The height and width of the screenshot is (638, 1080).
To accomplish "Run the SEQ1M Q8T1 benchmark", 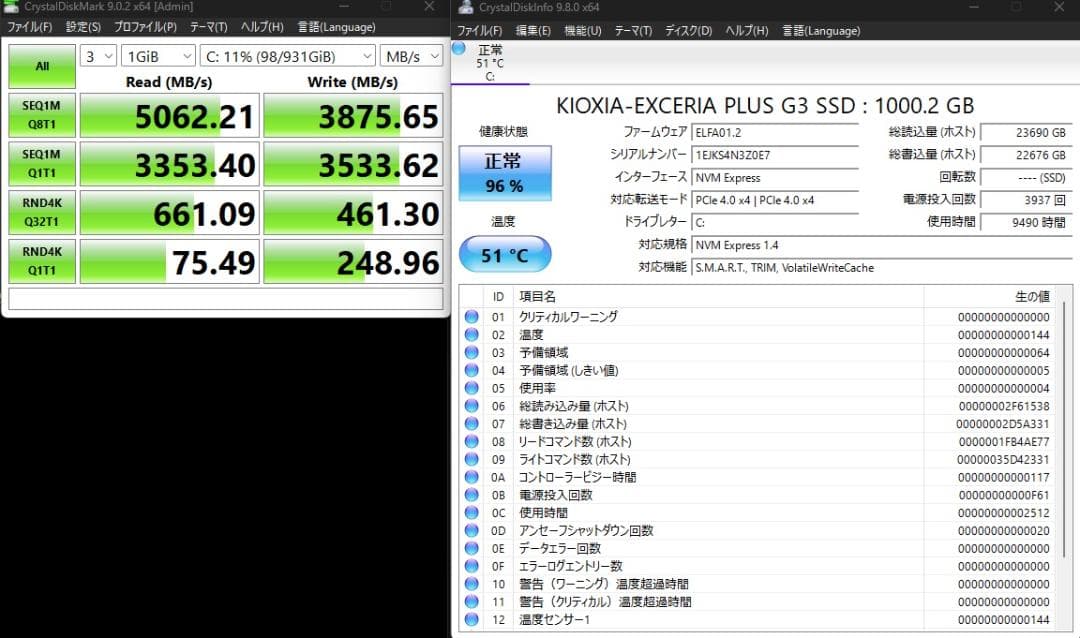I will click(42, 115).
